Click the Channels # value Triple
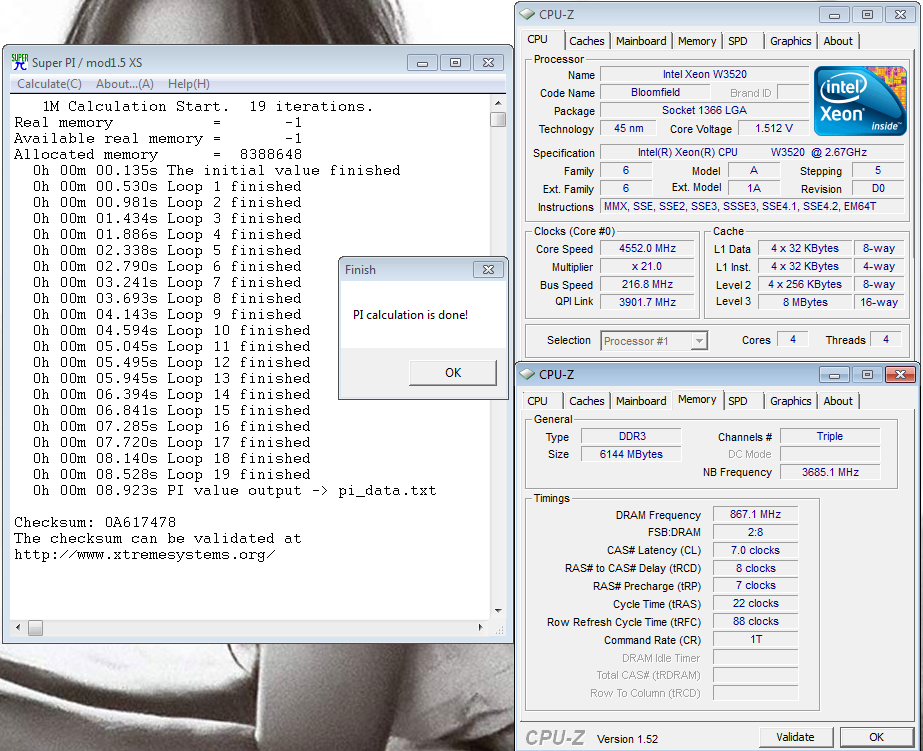 (x=830, y=436)
